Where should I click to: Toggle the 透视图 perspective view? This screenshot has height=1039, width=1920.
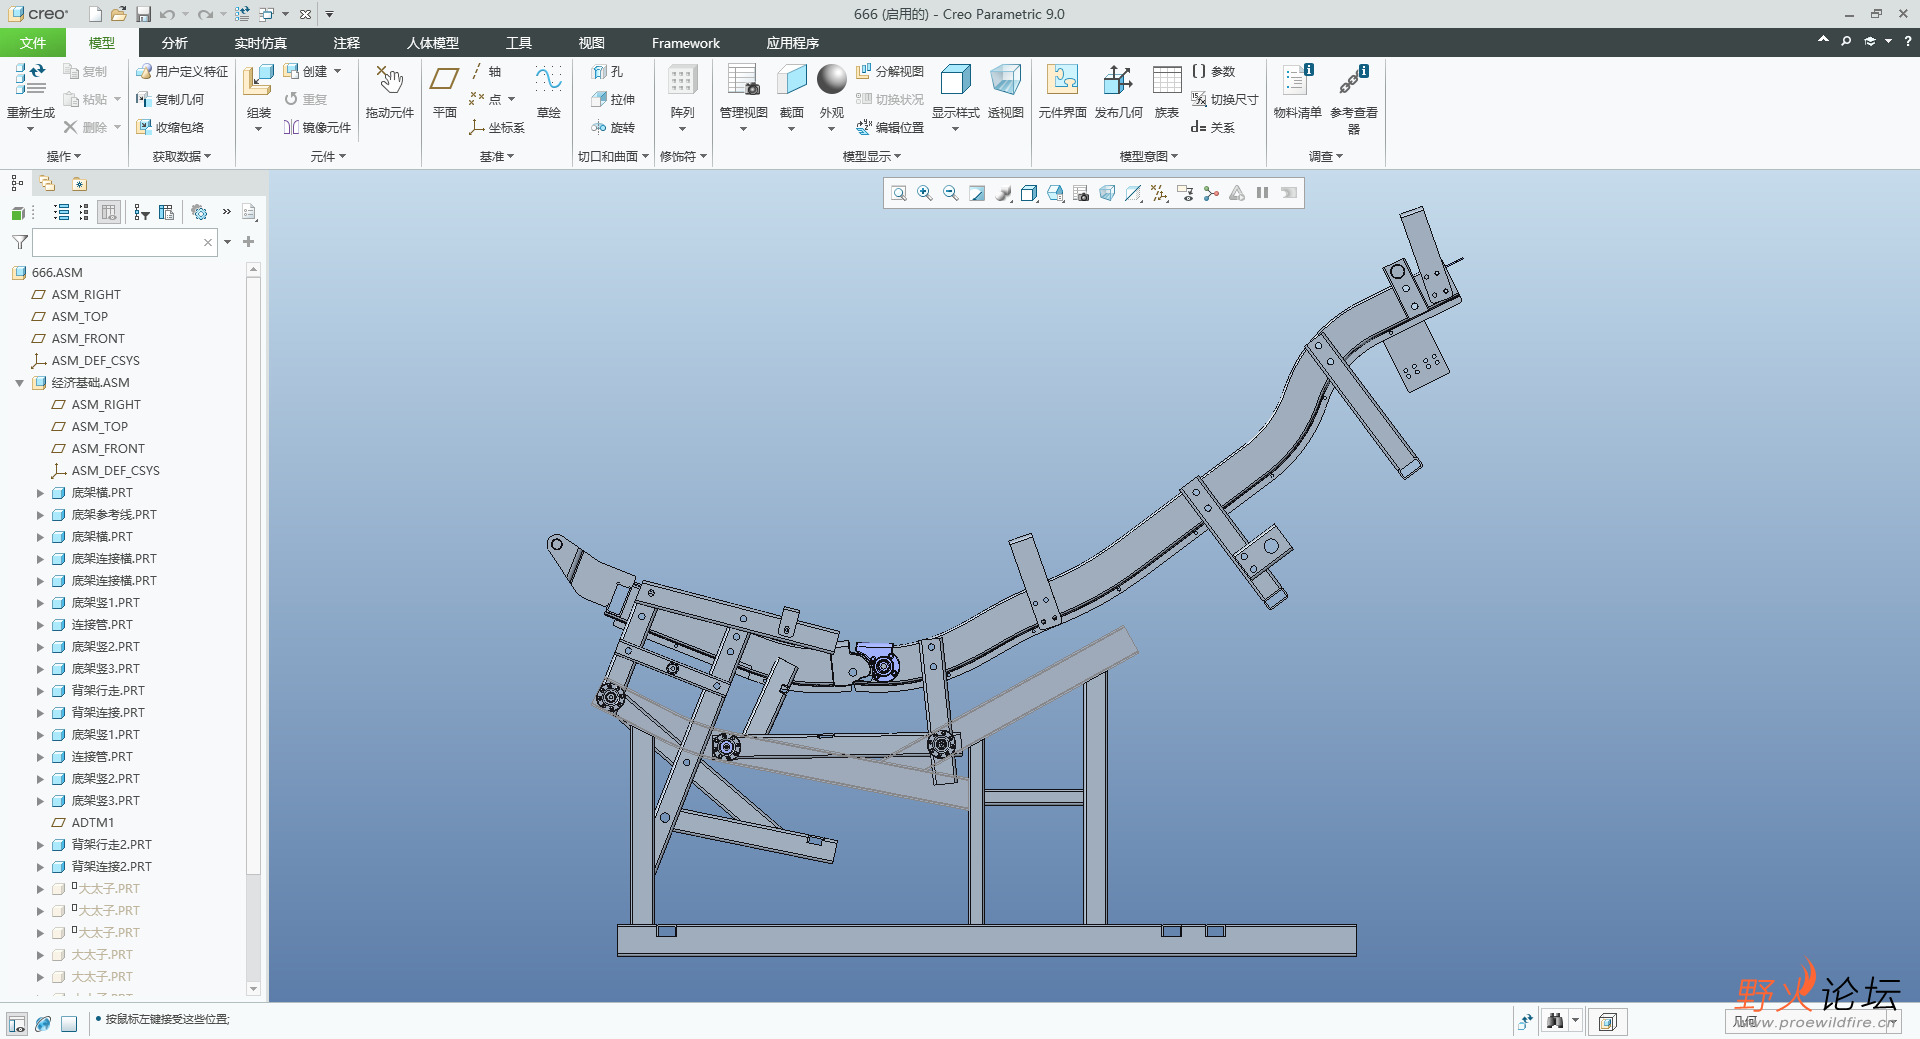[1005, 90]
